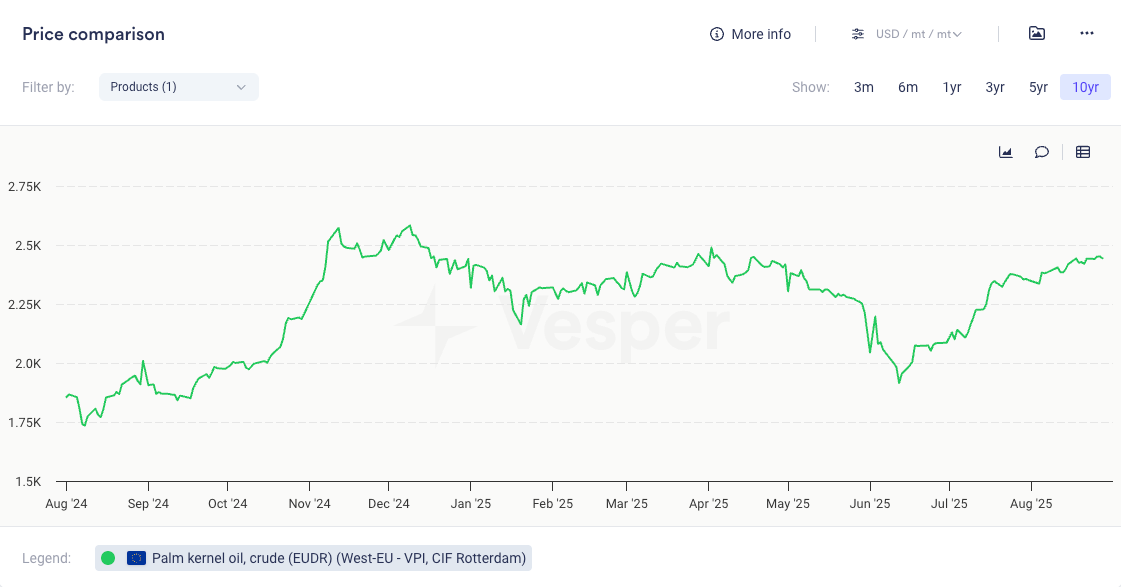Image resolution: width=1121 pixels, height=587 pixels.
Task: Switch to table view icon
Action: 1083,152
